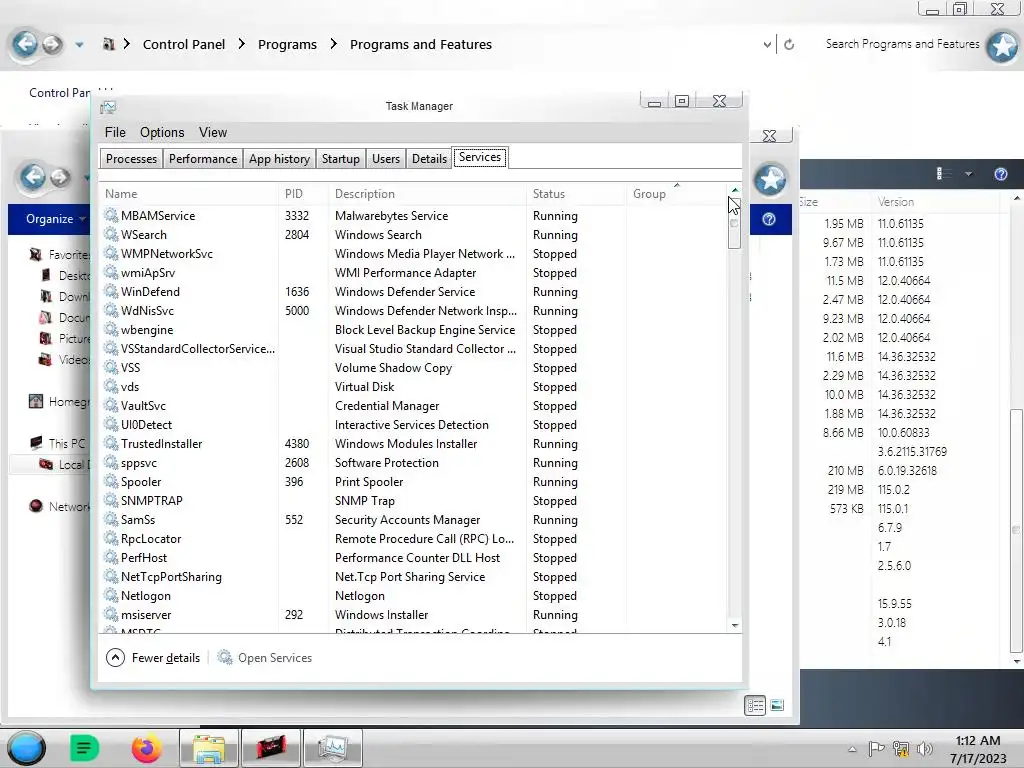Select RpcLocator service name
The image size is (1024, 768).
click(151, 539)
